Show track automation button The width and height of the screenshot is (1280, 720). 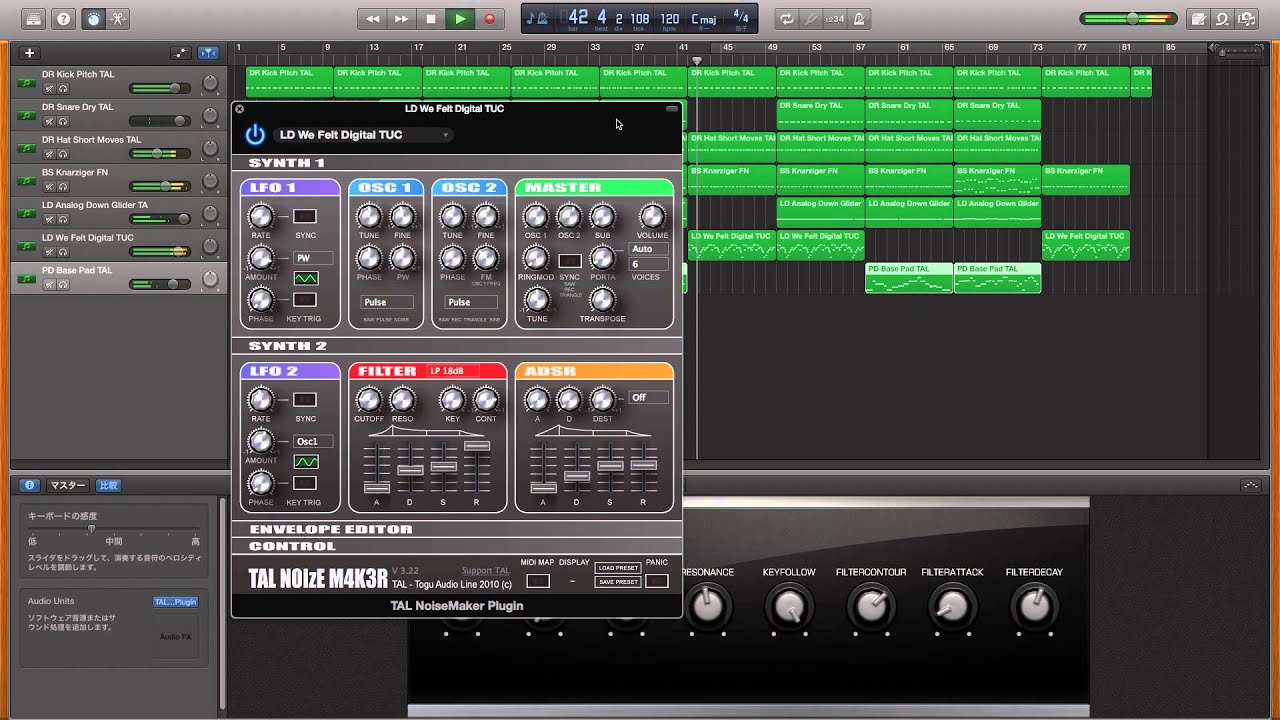[181, 53]
